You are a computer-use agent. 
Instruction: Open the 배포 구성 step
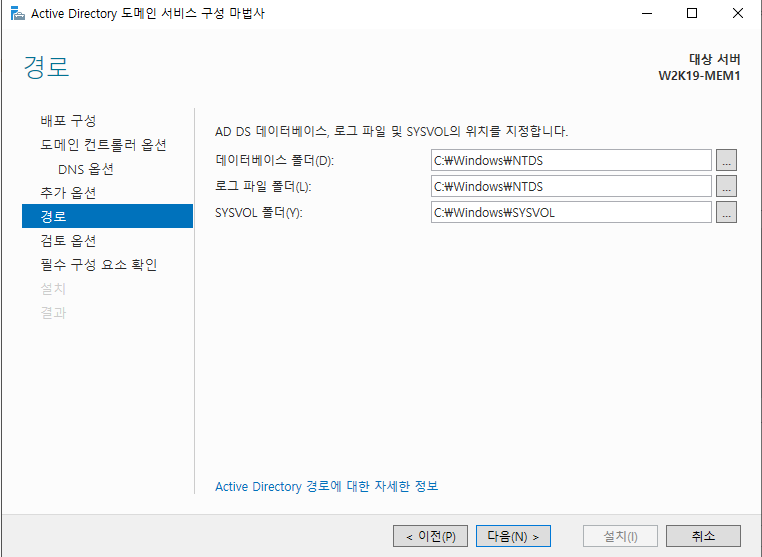[x=69, y=121]
